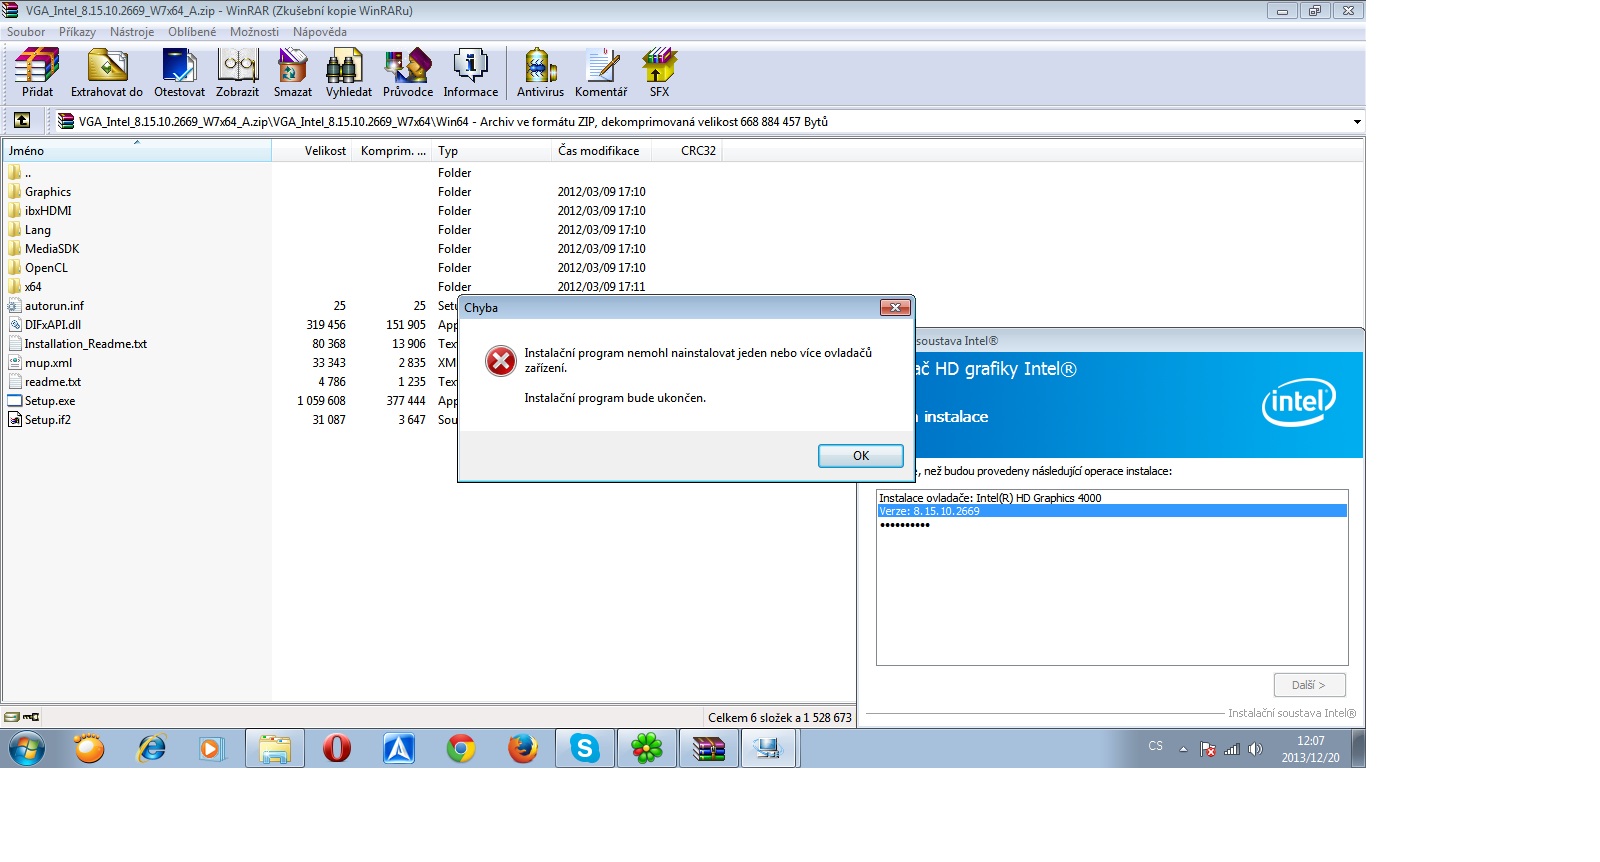Run the Antivirus scan tool
This screenshot has width=1600, height=862.
(x=540, y=73)
